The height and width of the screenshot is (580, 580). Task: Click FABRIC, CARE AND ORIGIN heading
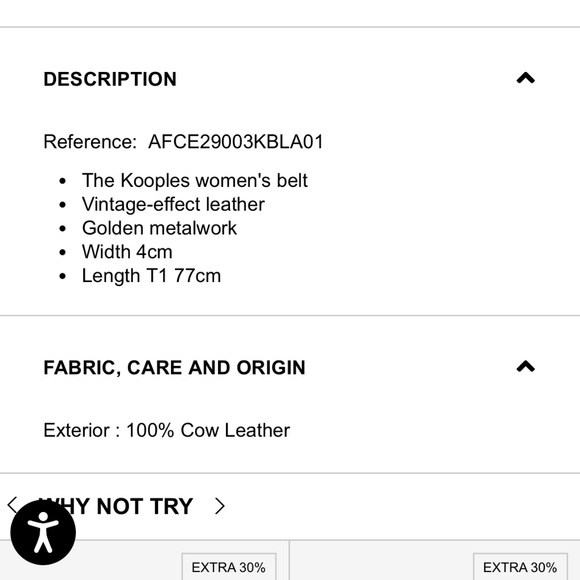coord(175,368)
